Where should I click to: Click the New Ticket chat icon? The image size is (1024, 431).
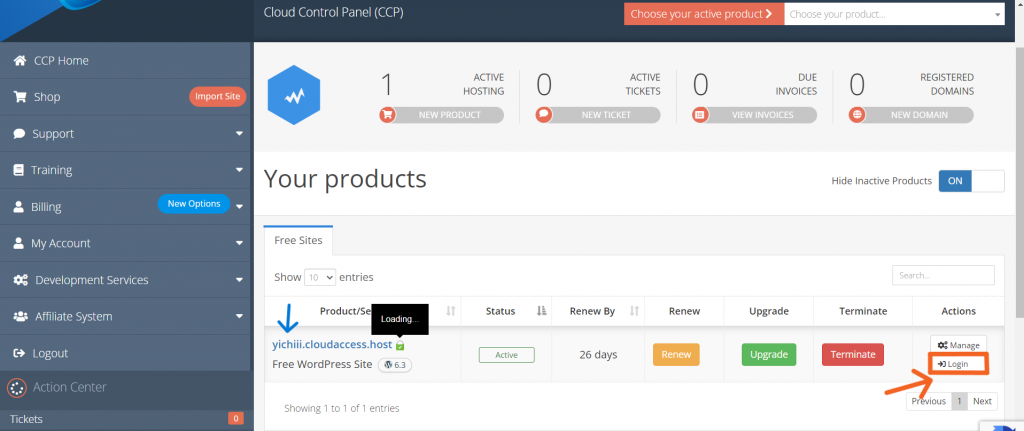point(543,115)
